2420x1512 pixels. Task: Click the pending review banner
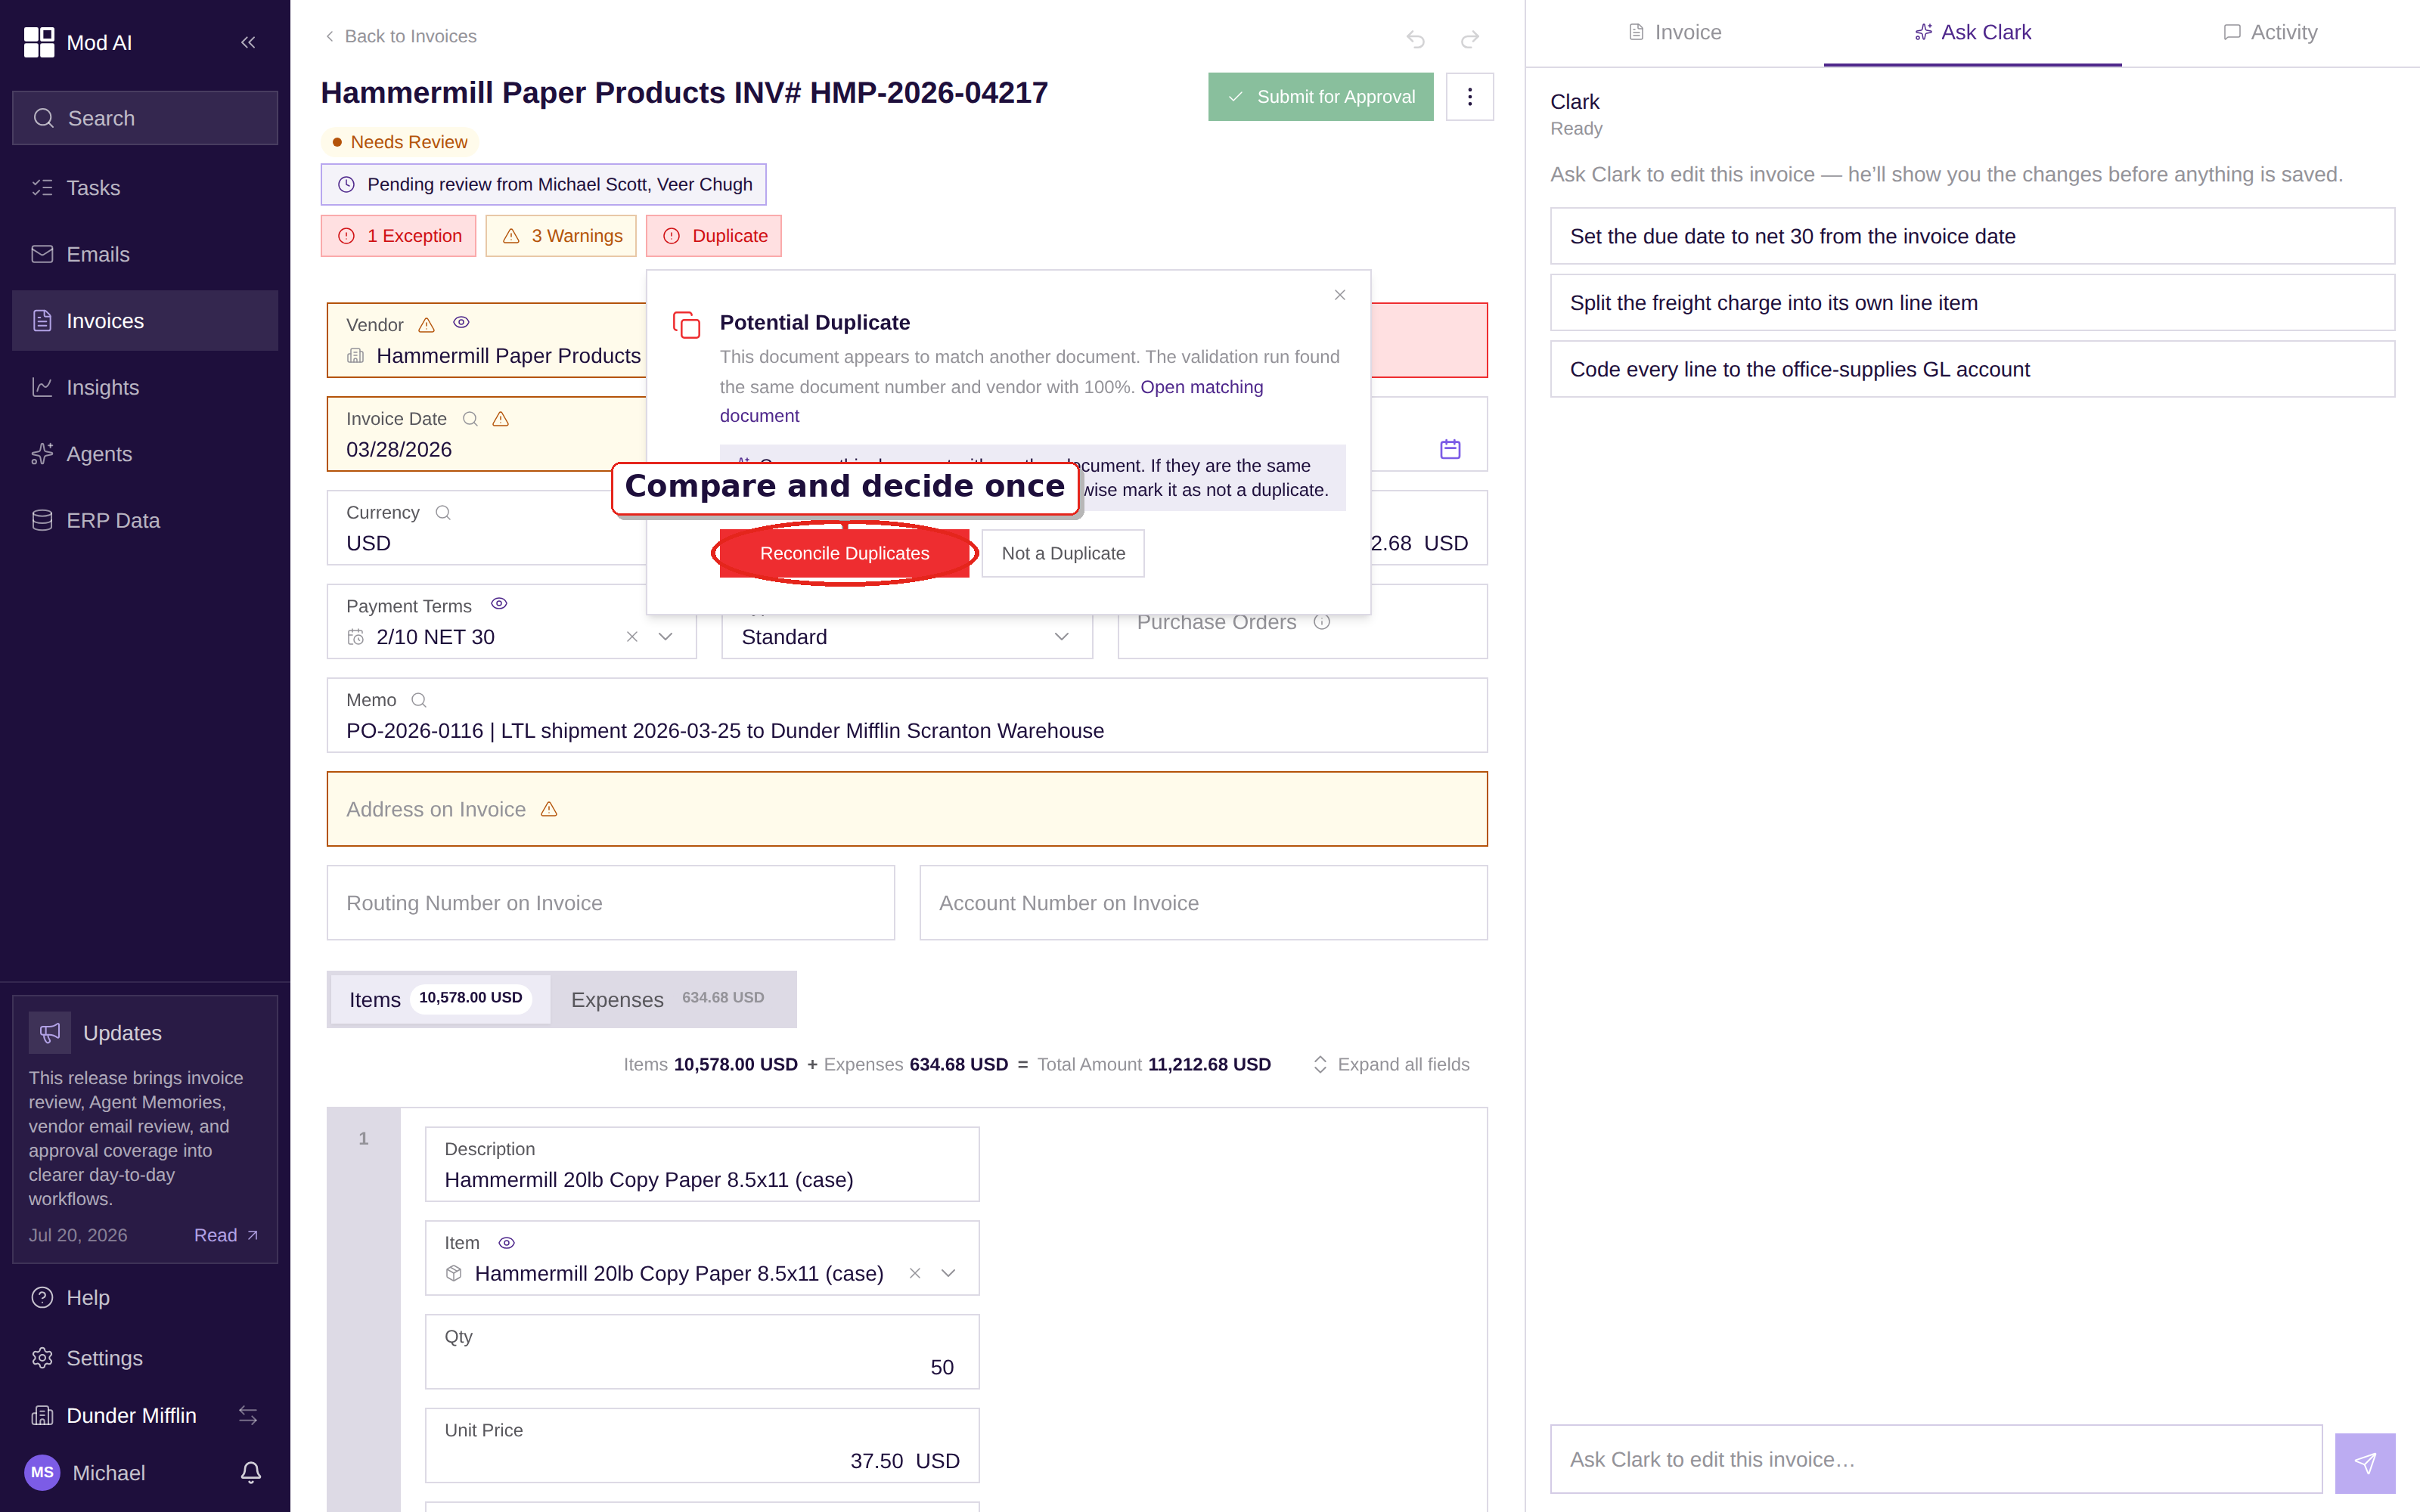544,184
